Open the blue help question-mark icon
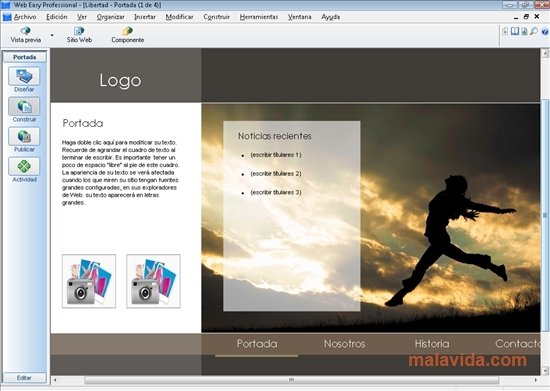This screenshot has width=550, height=391. (x=545, y=32)
